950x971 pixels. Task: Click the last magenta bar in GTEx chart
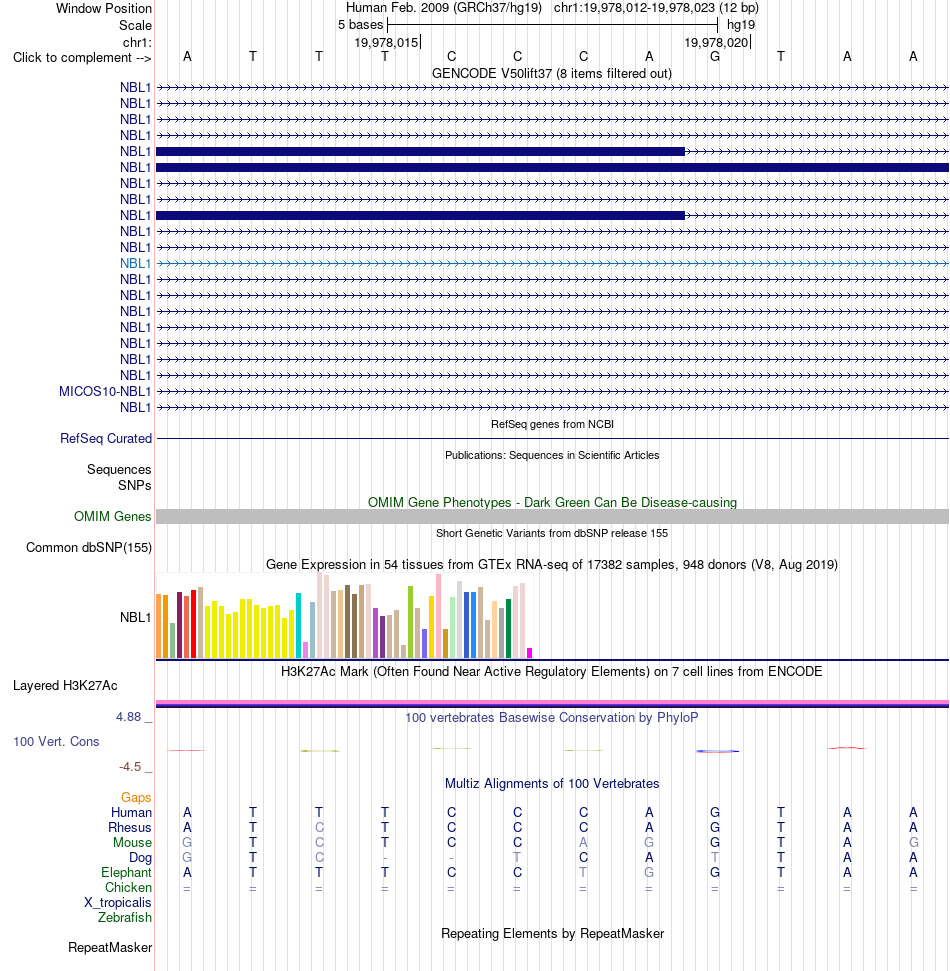pos(529,653)
